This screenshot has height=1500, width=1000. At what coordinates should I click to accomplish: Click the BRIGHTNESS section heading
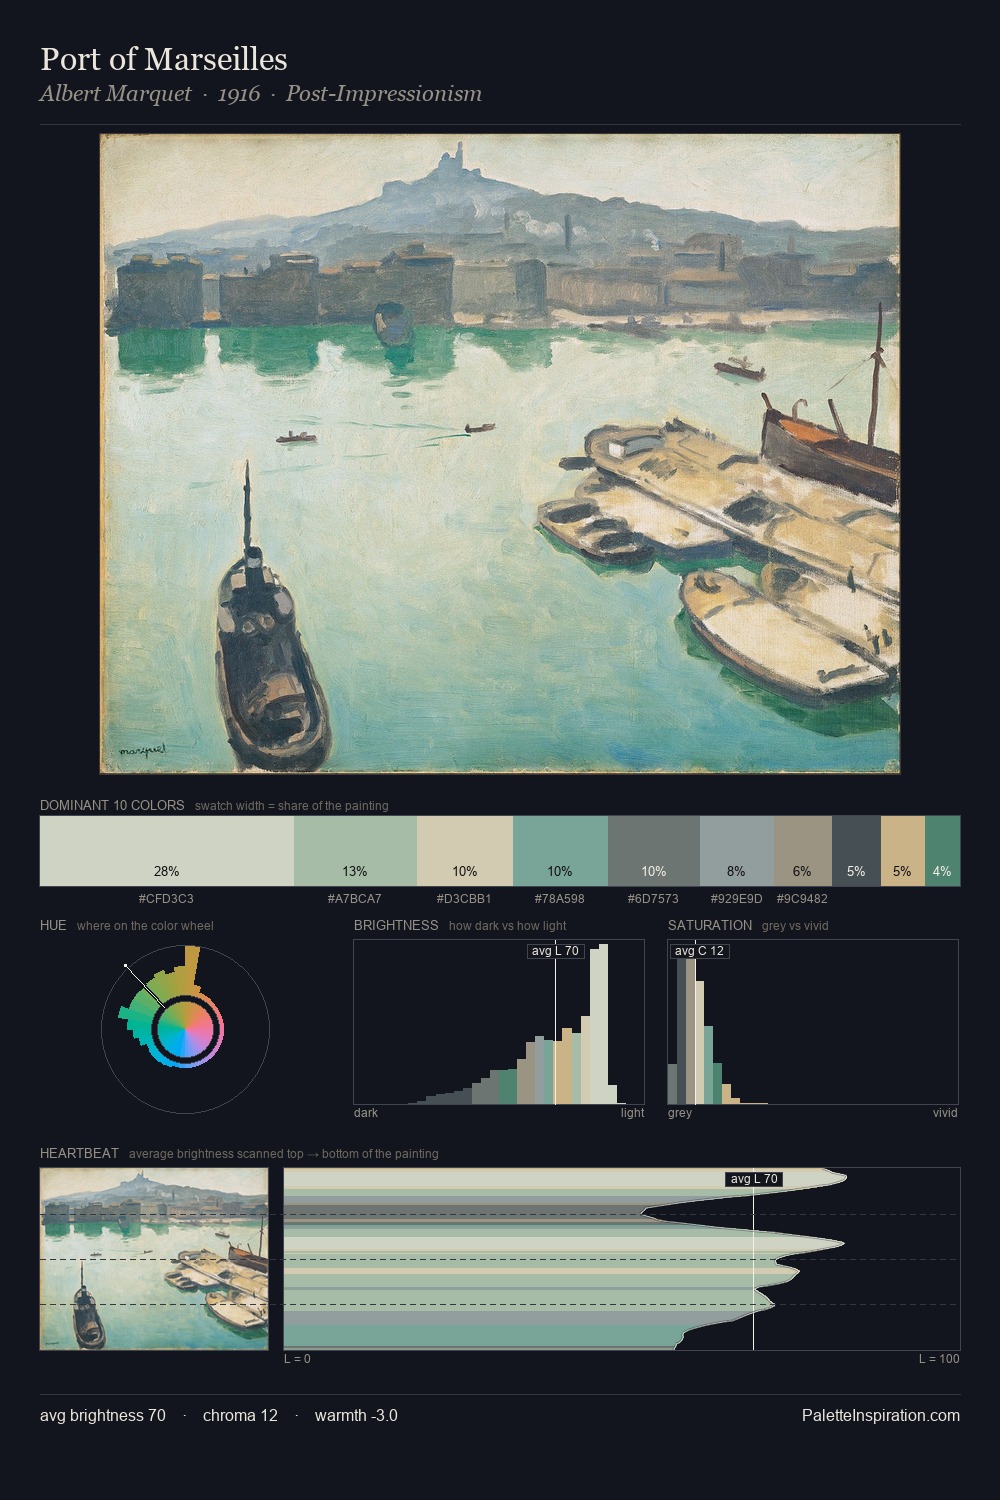pos(396,925)
